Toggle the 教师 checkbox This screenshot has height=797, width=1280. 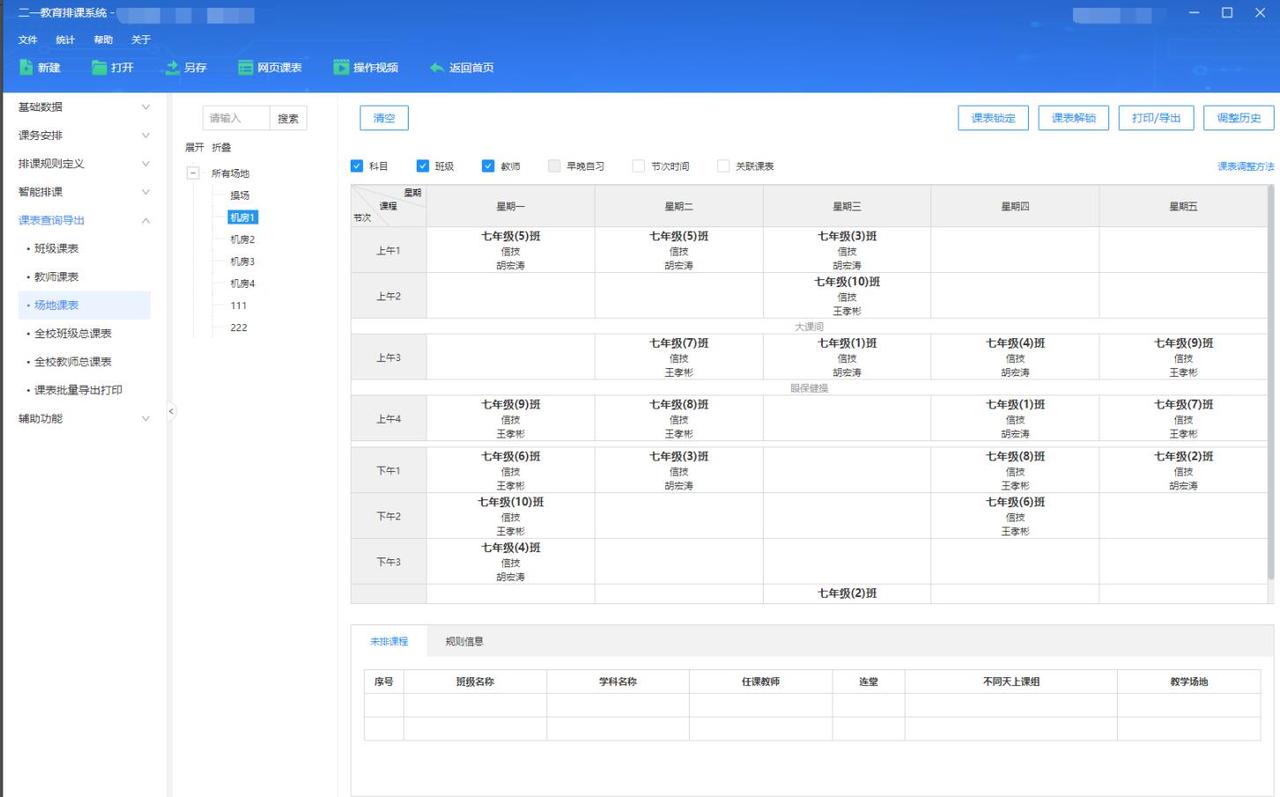click(x=488, y=166)
